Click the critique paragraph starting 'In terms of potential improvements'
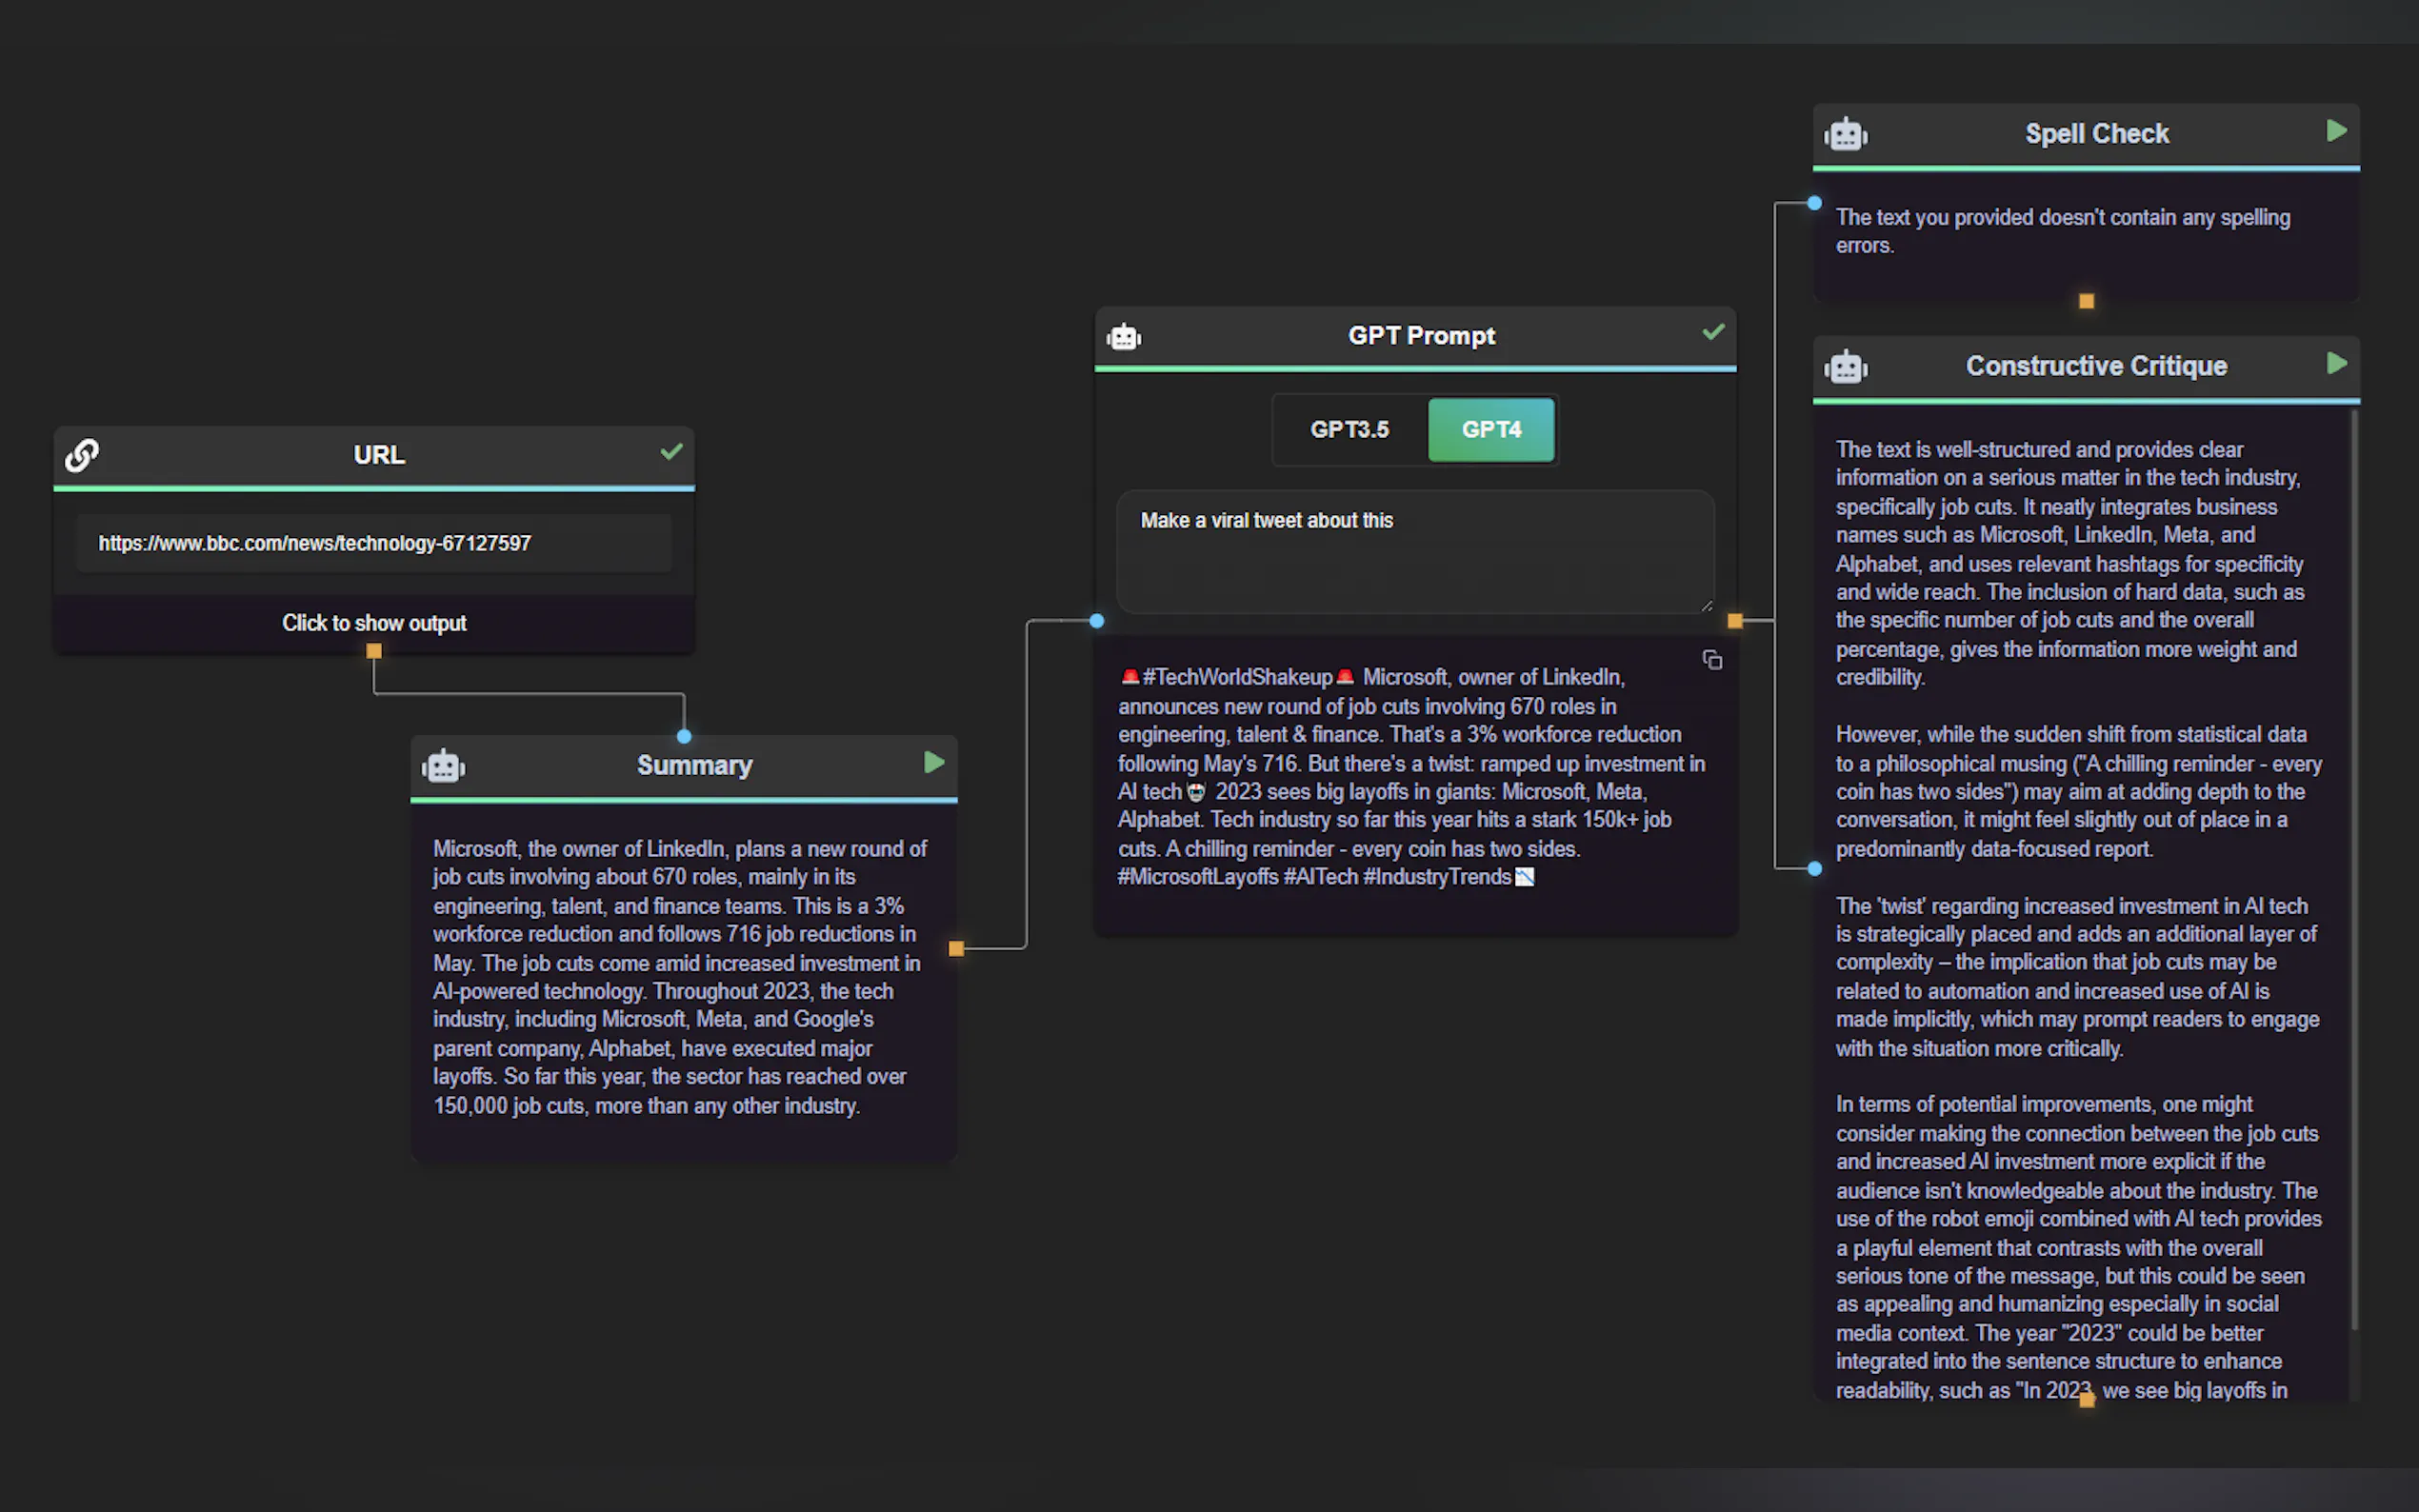The width and height of the screenshot is (2419, 1512). [x=2079, y=1247]
